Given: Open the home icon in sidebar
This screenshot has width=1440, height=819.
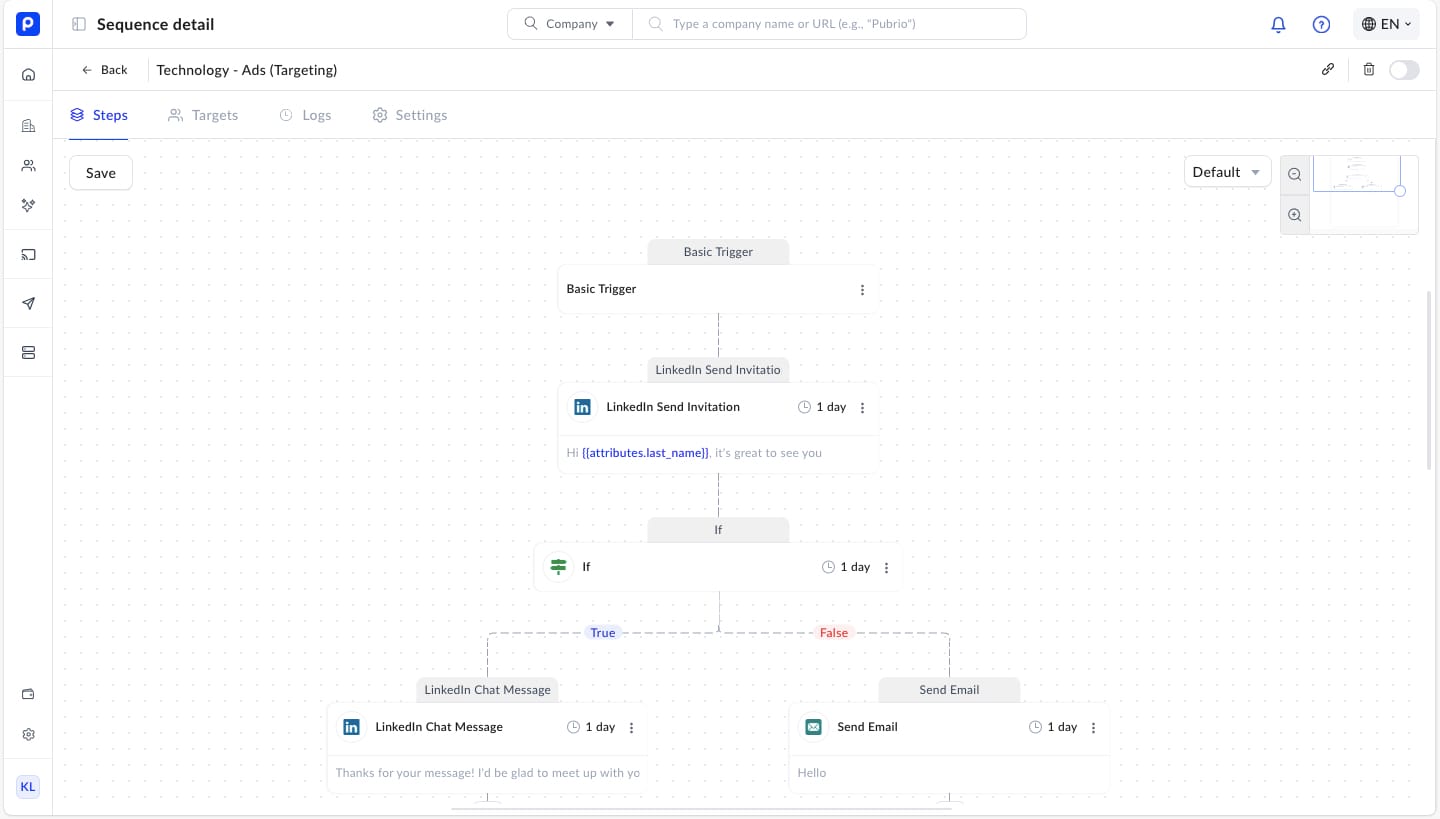Looking at the screenshot, I should pos(28,75).
